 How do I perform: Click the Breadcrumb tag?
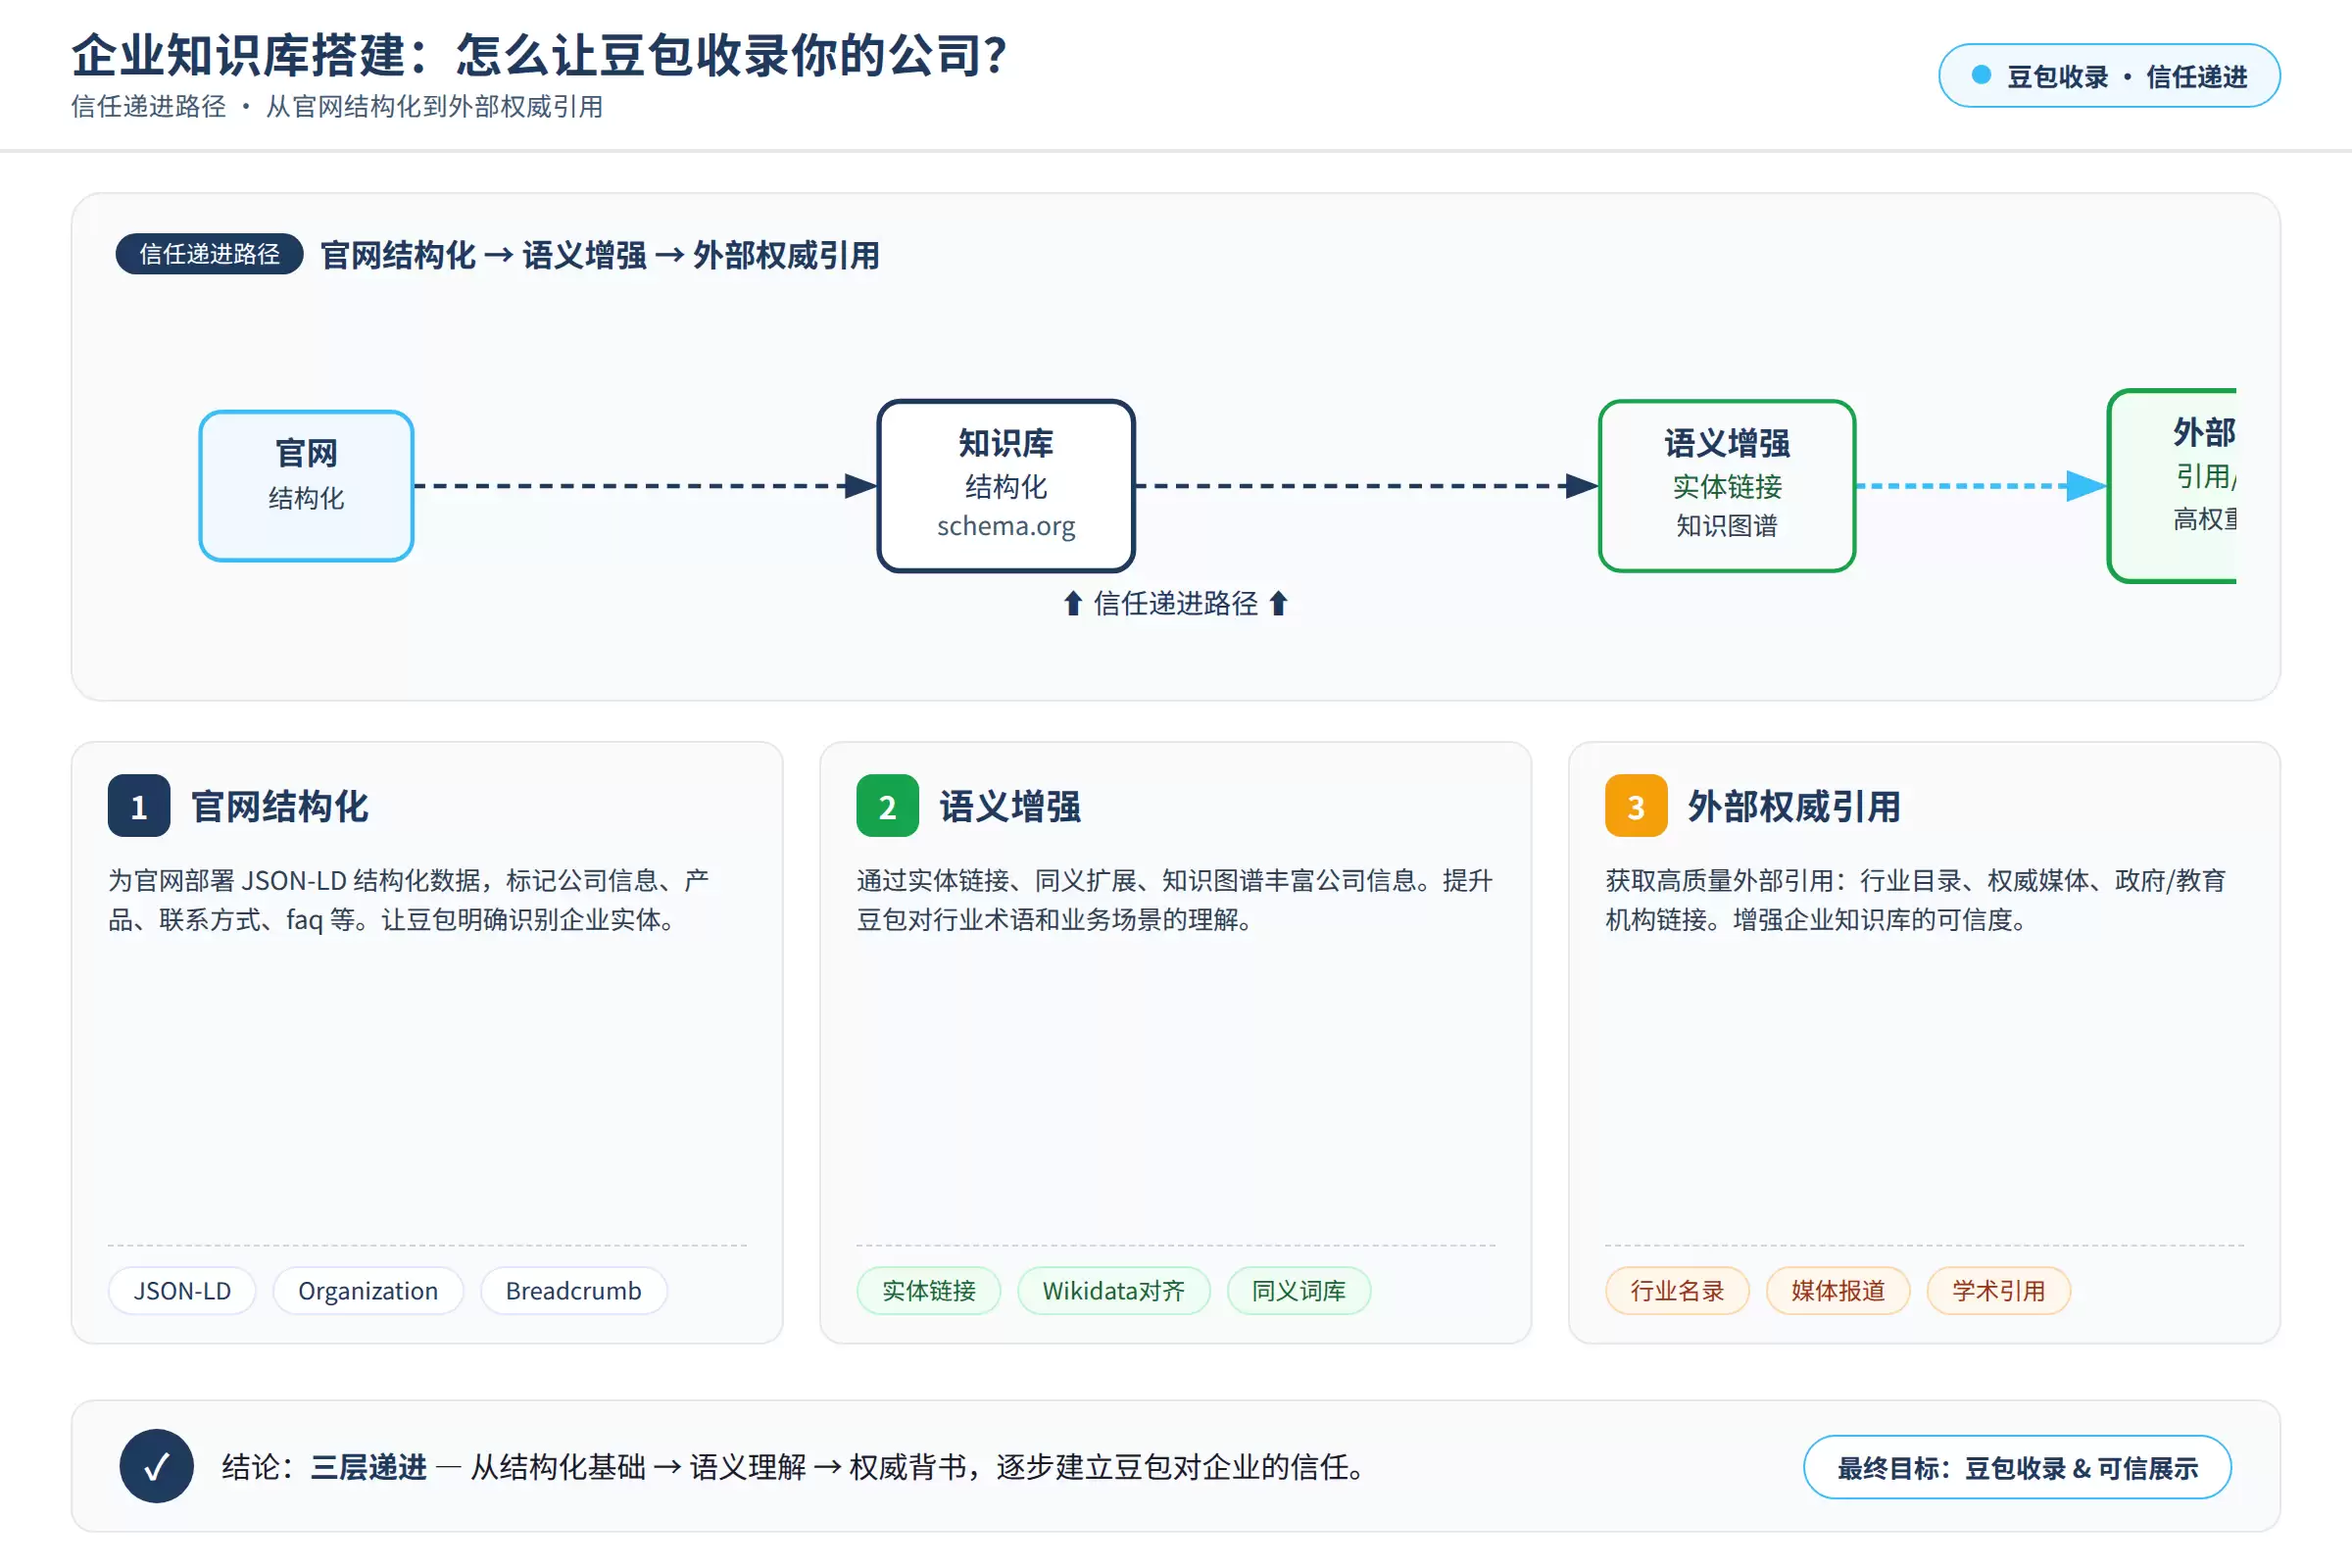click(573, 1291)
